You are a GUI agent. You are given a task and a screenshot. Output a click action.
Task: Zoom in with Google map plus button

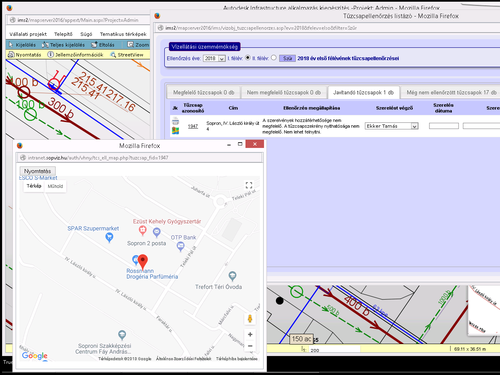coord(250,334)
